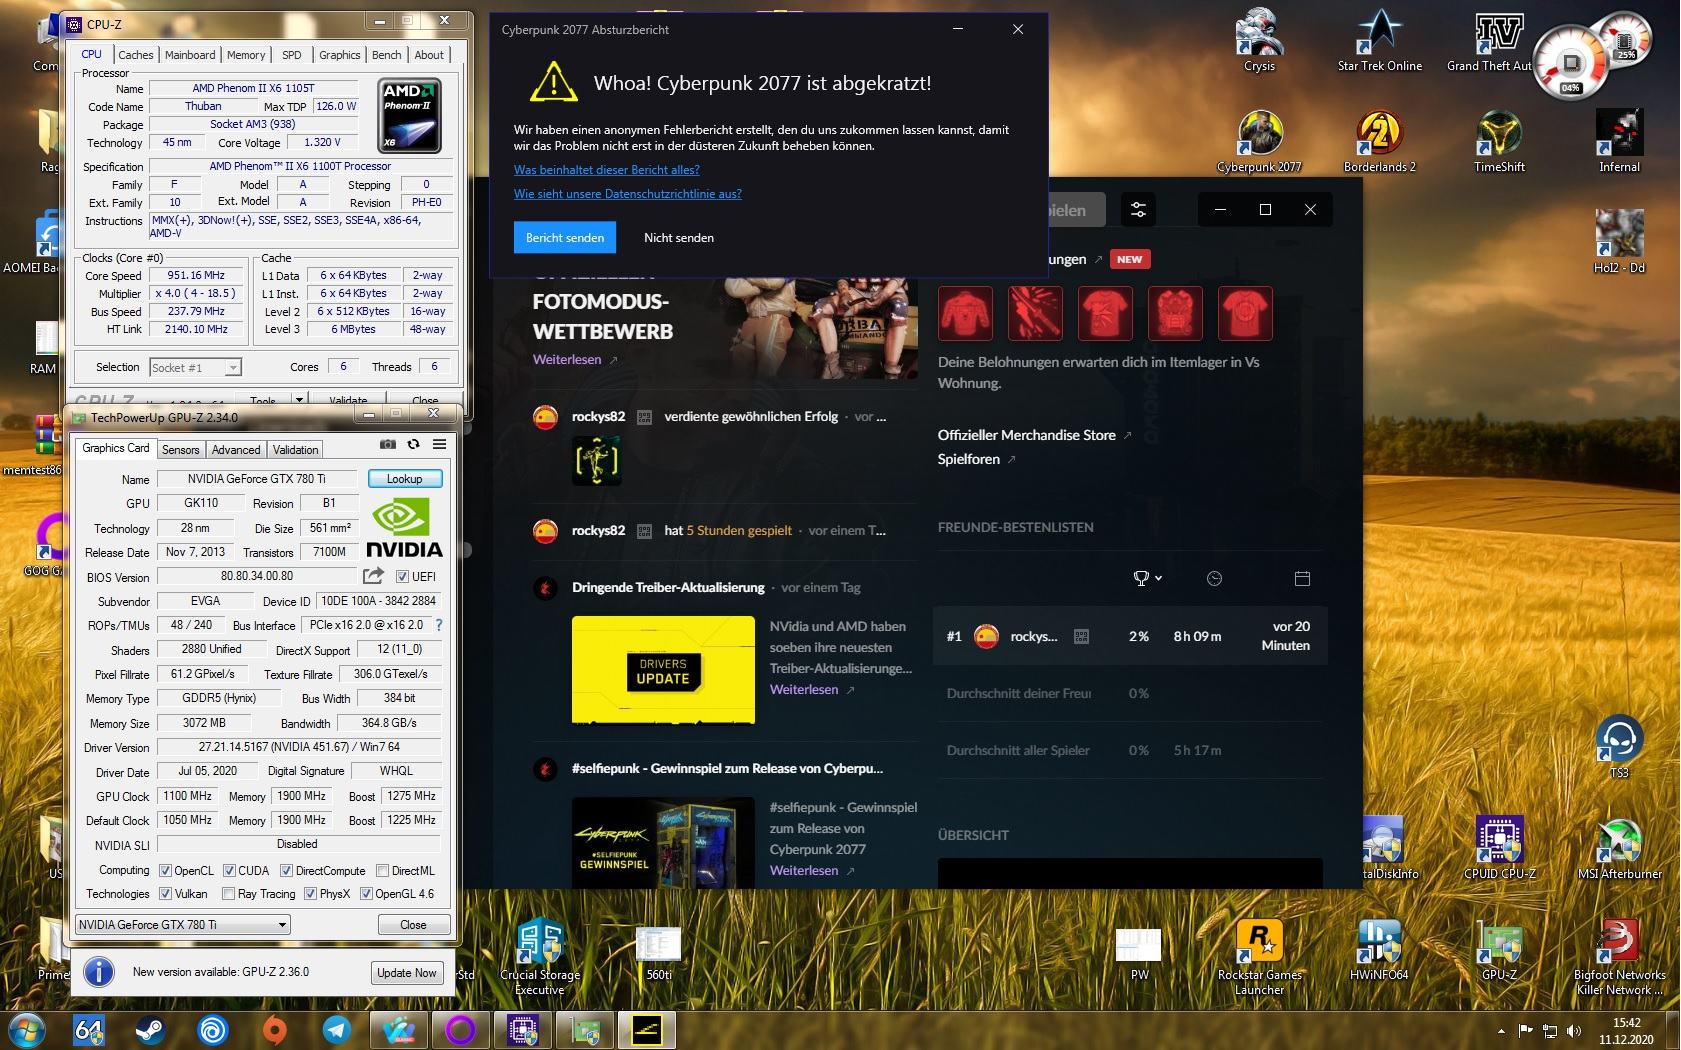Viewport: 1681px width, 1050px height.
Task: Open 'Was beinhaltet dieser Bericht alles?' link
Action: [607, 170]
